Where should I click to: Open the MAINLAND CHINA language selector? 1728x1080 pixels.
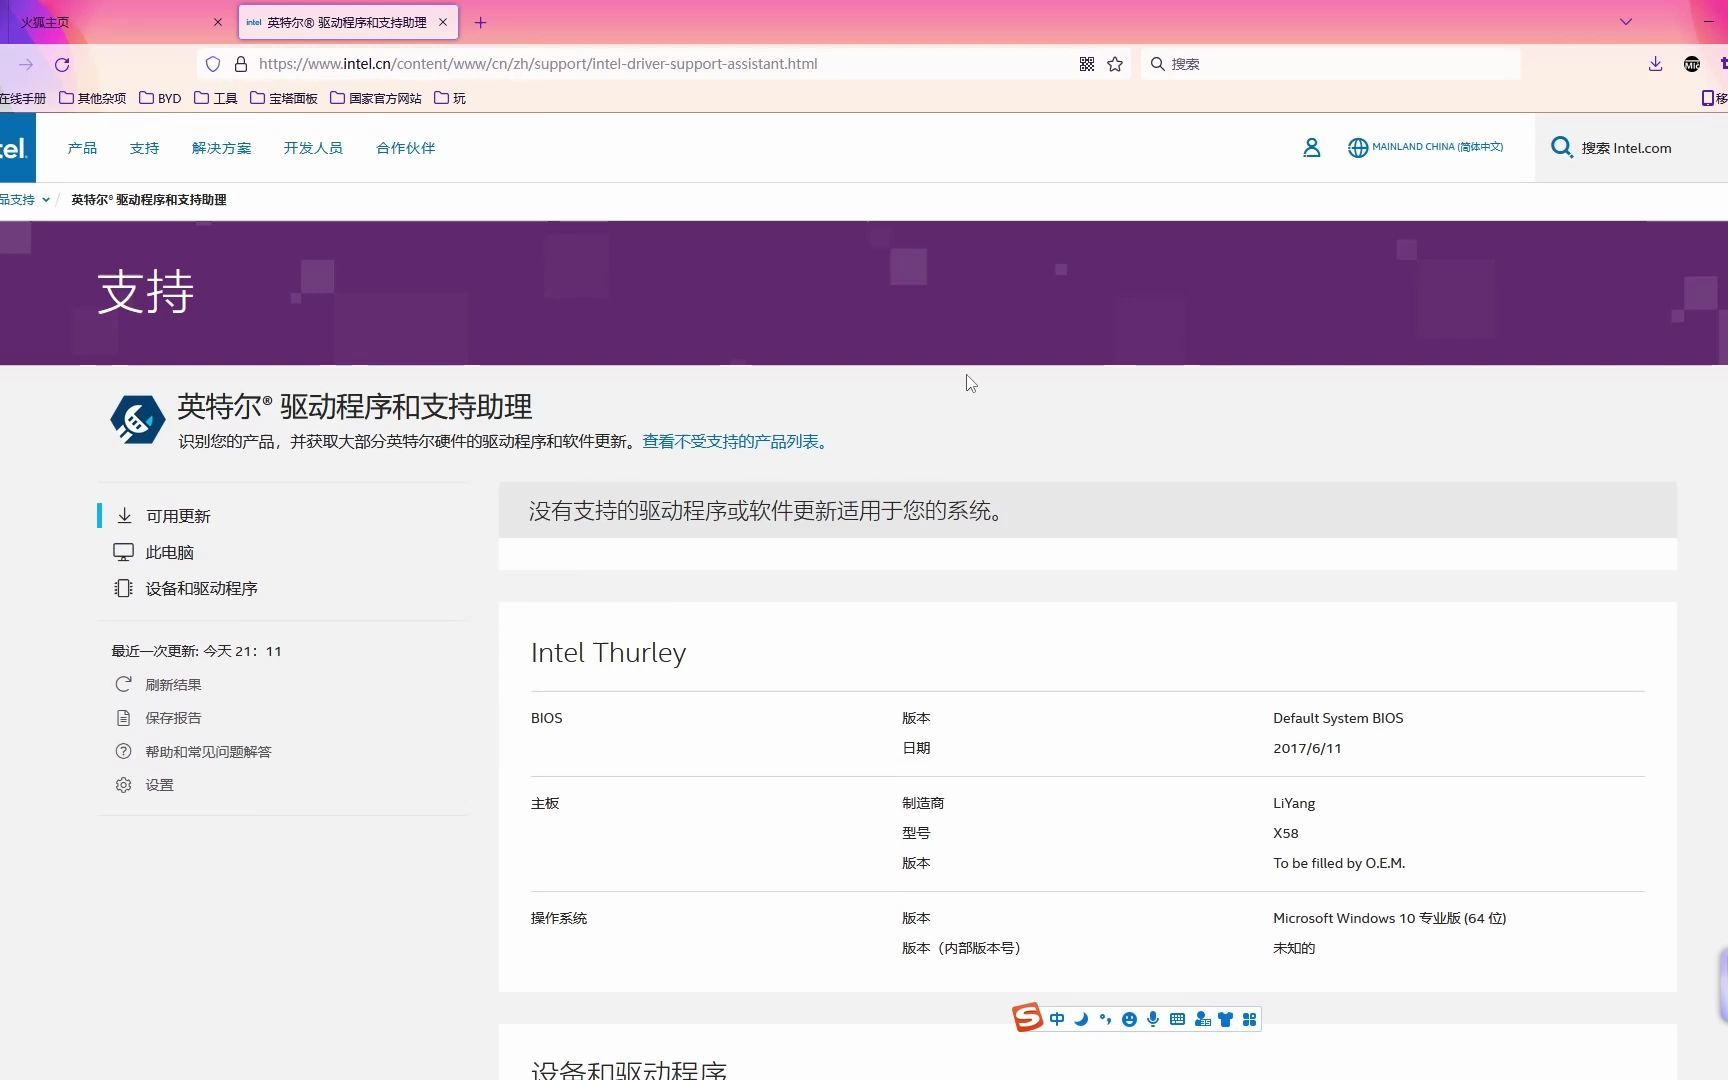tap(1425, 147)
